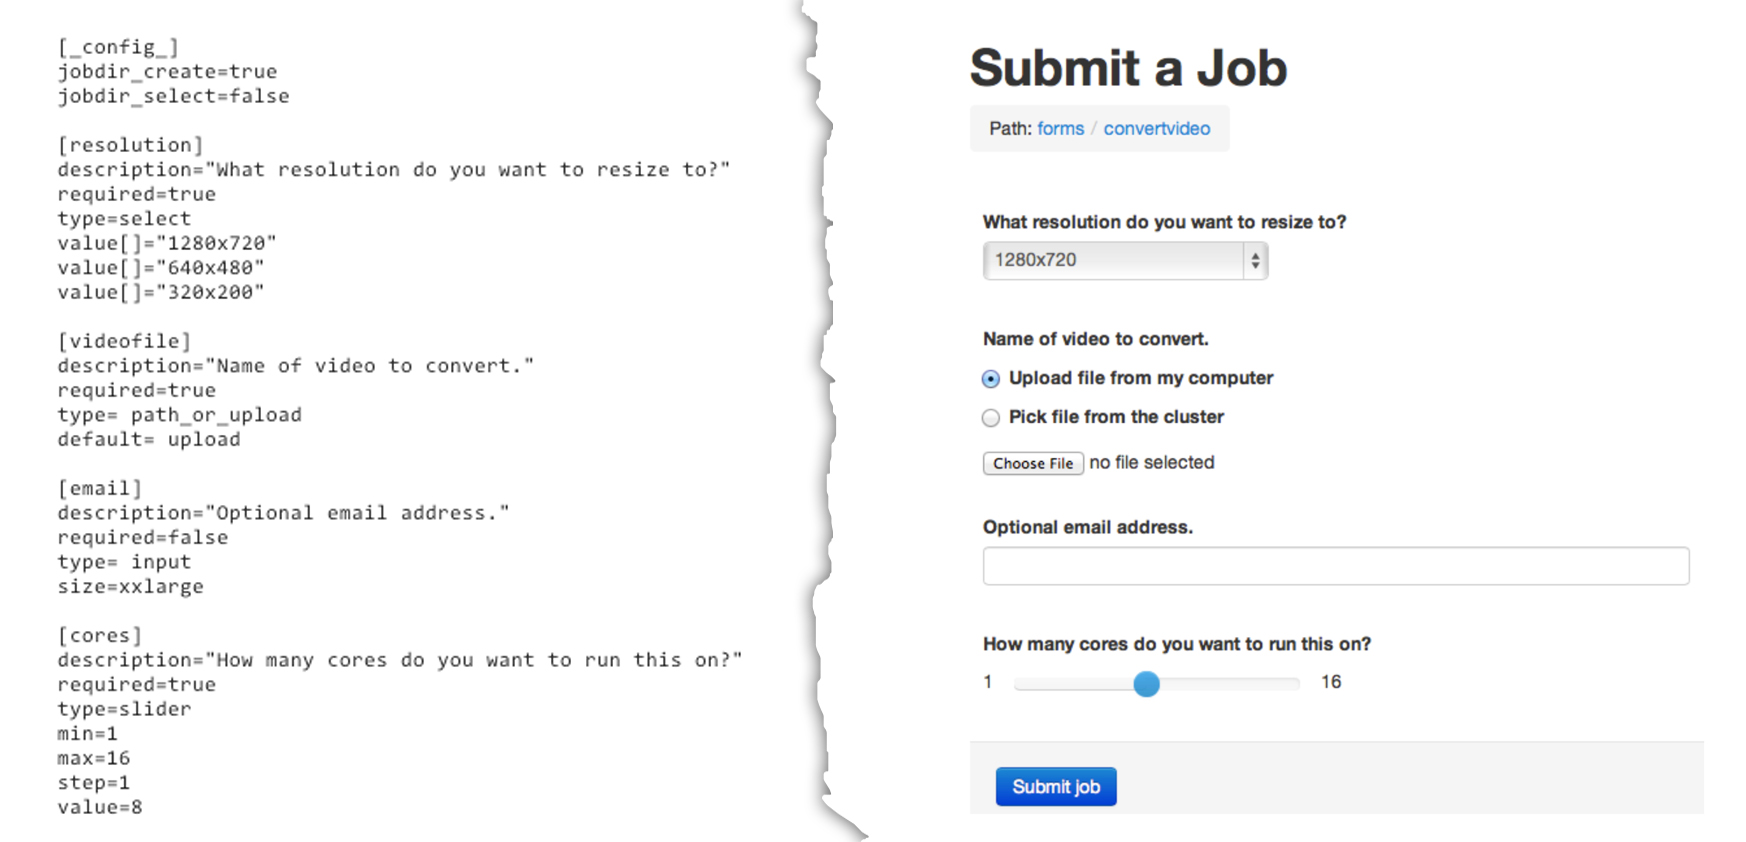Click the Pick file from the cluster label
Viewport: 1746px width, 842px height.
pyautogui.click(x=1116, y=417)
